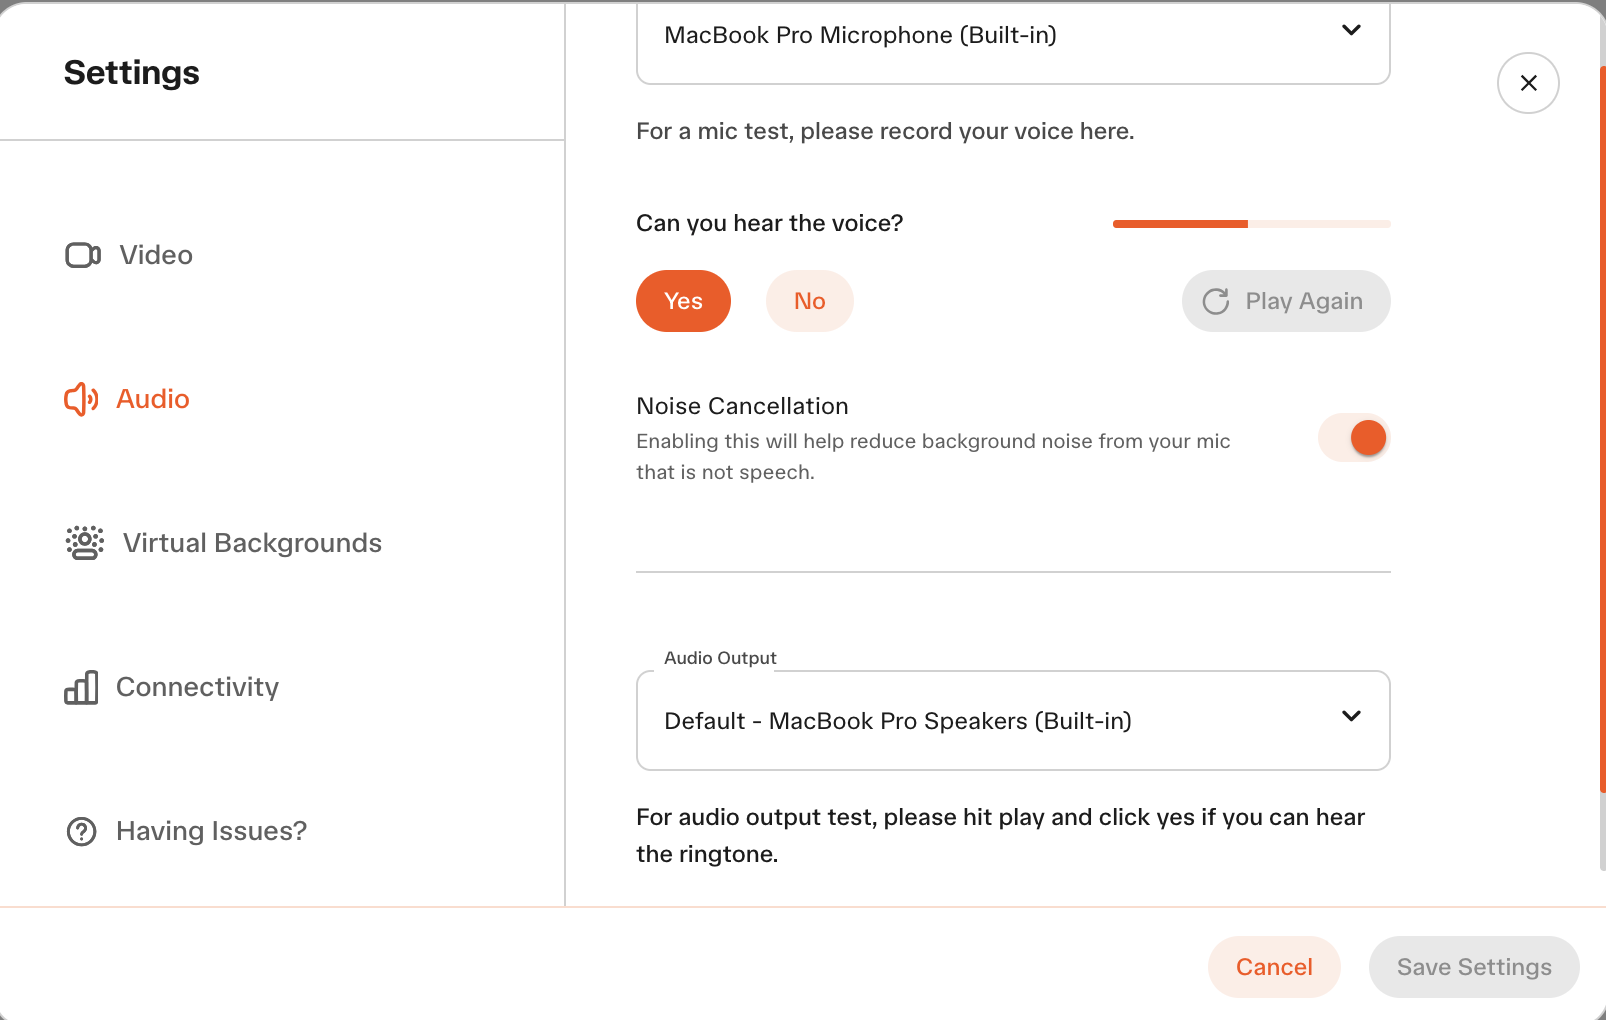Click the orange vertical scrollbar
Screen dimensions: 1606x1020
1602,430
